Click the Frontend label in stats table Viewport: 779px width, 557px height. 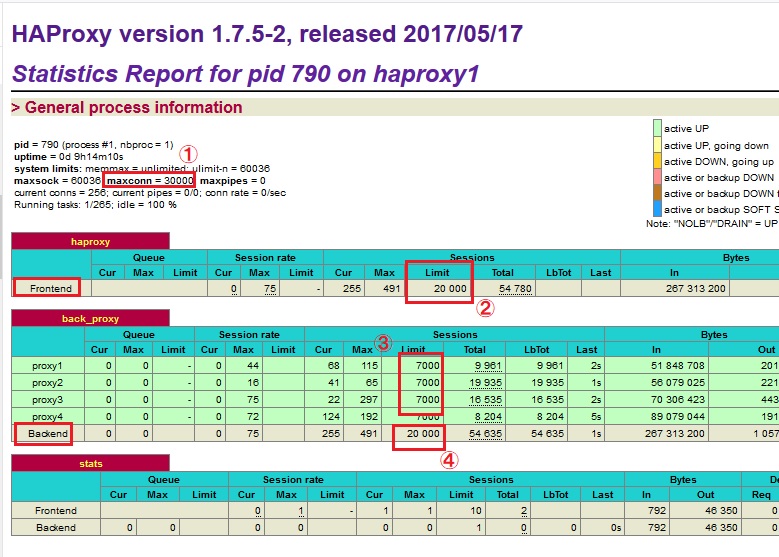tap(56, 510)
